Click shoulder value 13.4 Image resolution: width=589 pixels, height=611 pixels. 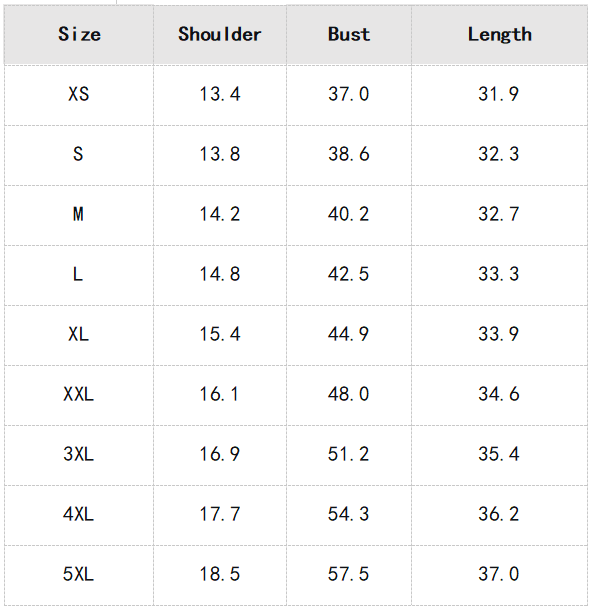click(220, 95)
